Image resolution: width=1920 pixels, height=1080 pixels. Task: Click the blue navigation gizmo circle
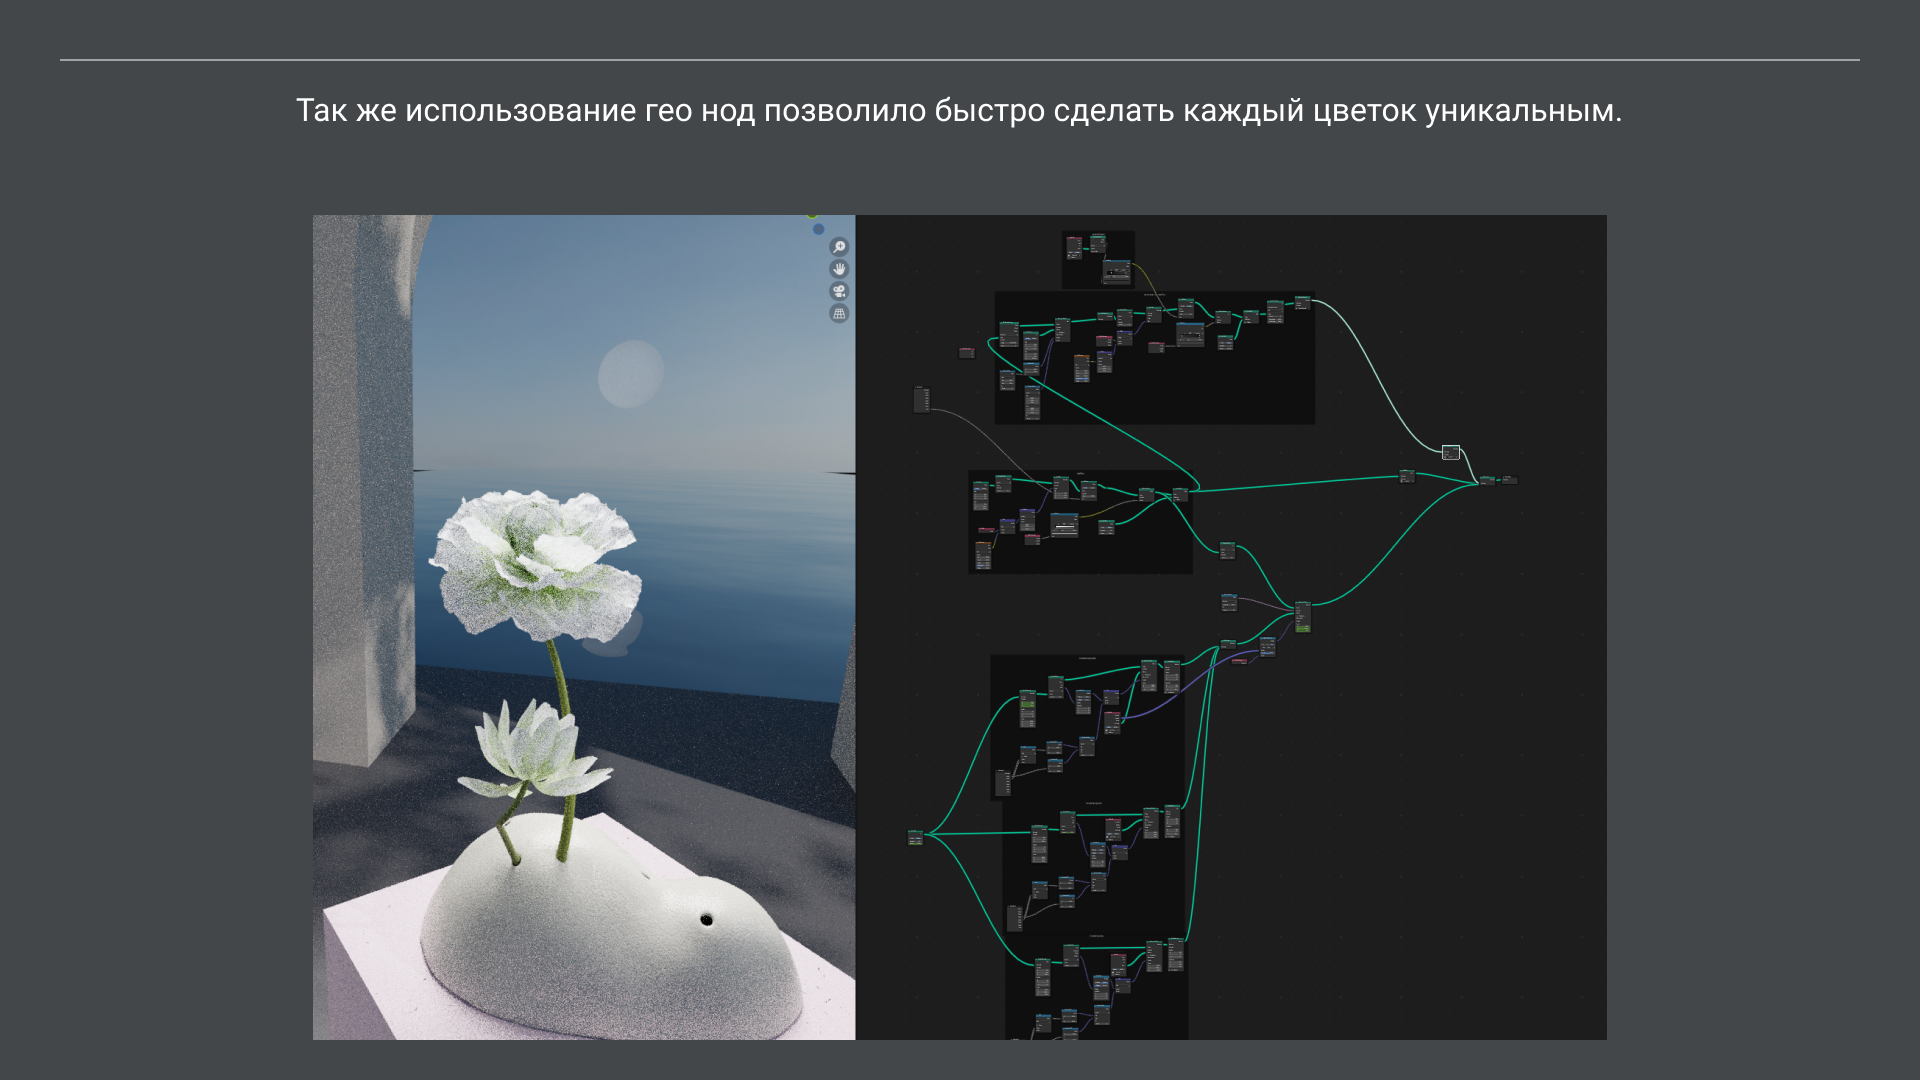[x=818, y=230]
